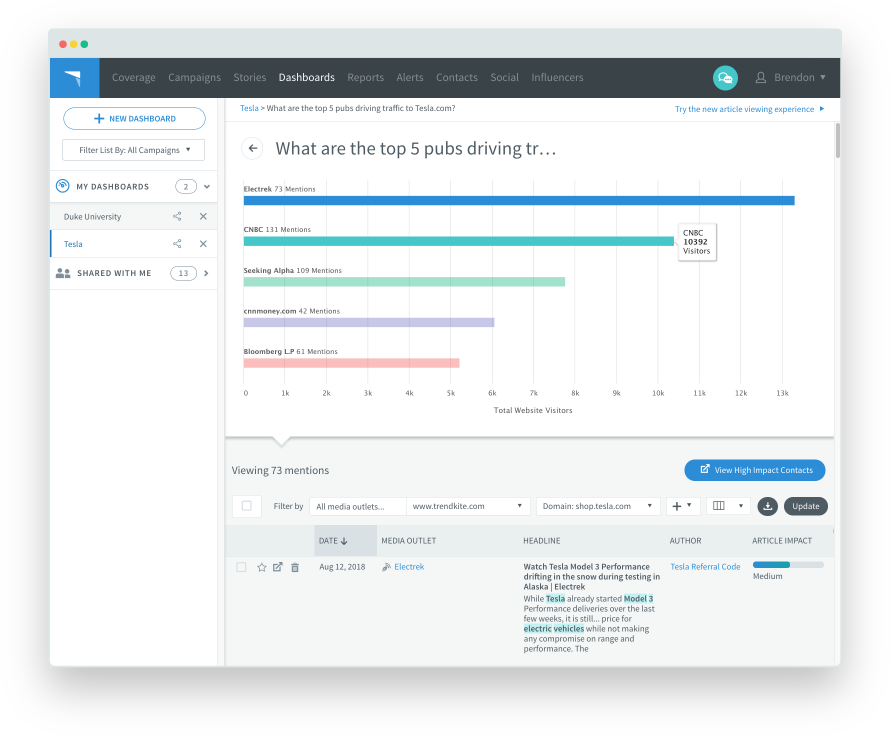The image size is (890, 736).
Task: Open the Influencers section
Action: pyautogui.click(x=557, y=77)
